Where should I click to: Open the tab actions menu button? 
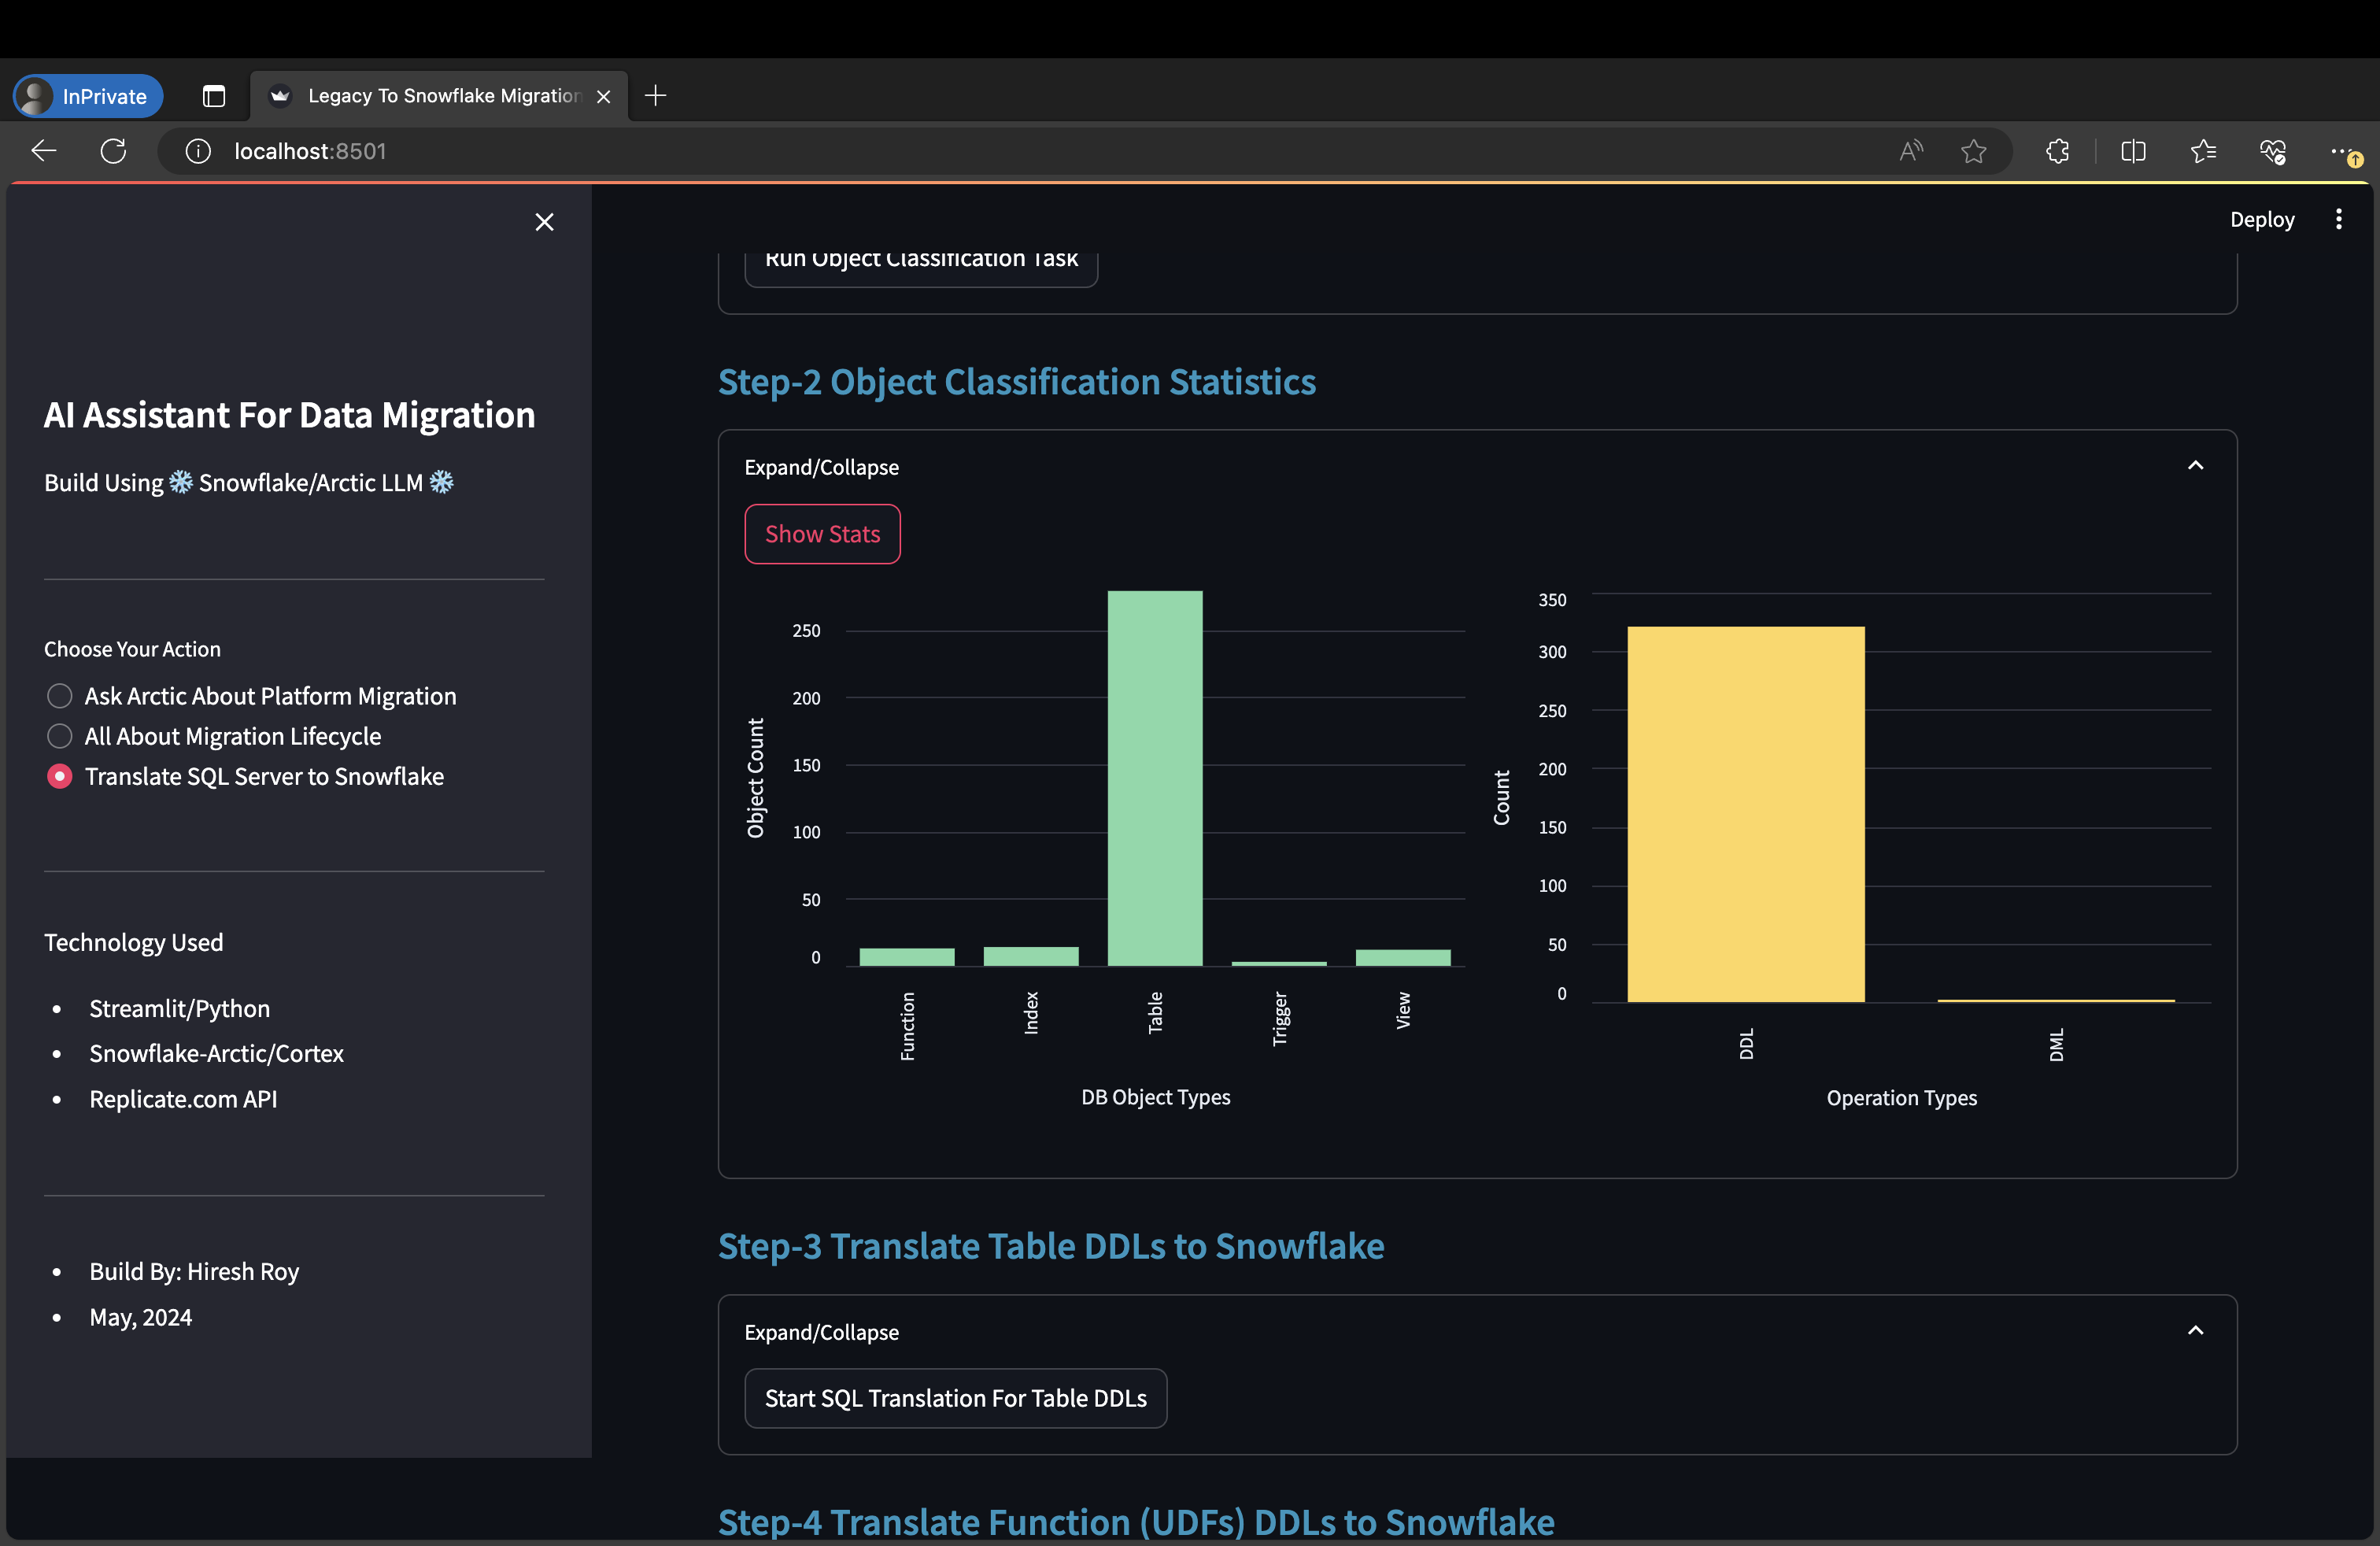click(214, 96)
